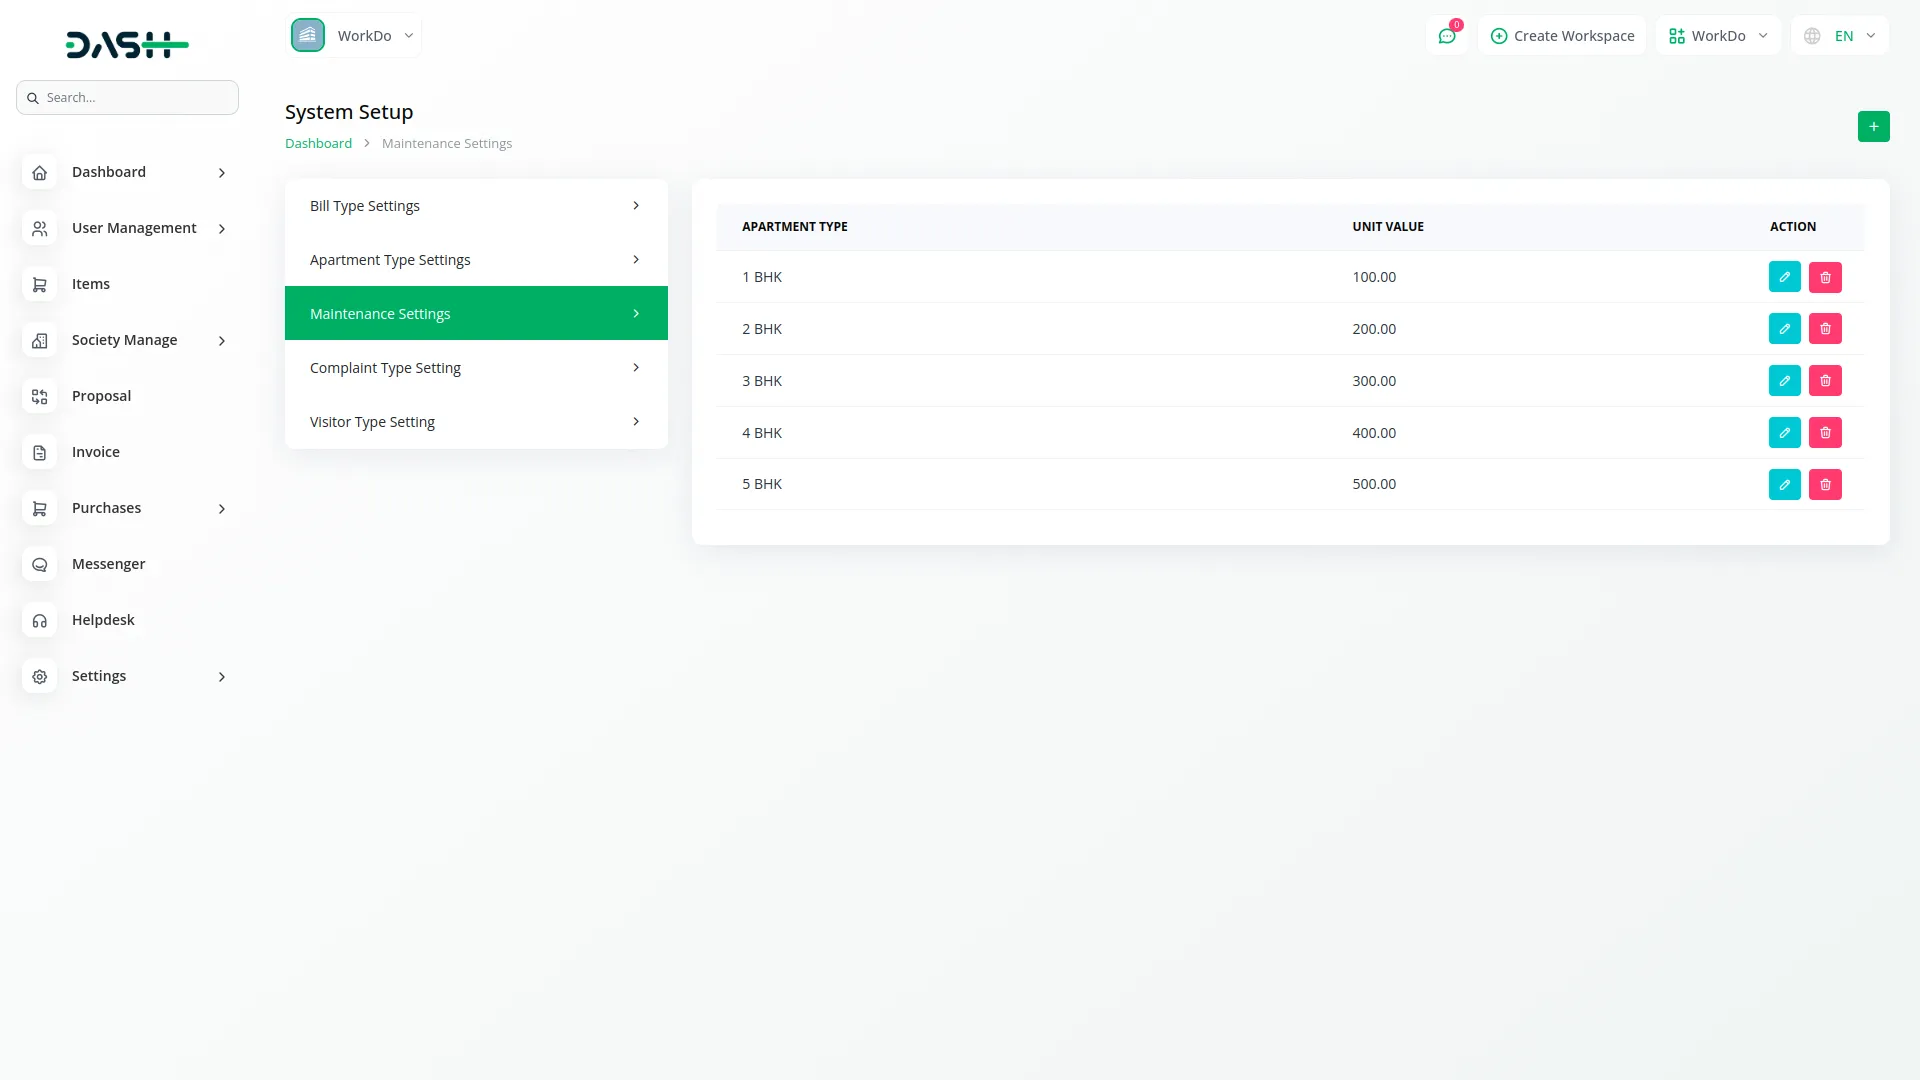Go to Dashboard breadcrumb link
Viewport: 1920px width, 1080px height.
[x=318, y=144]
